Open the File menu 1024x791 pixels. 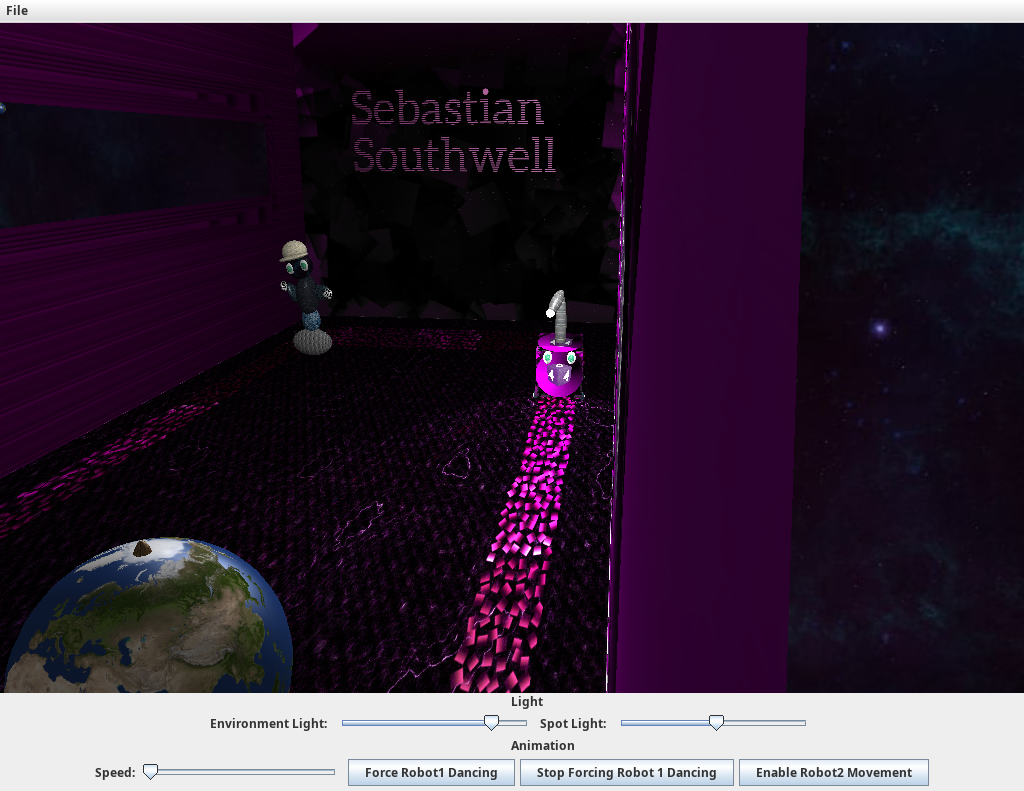(x=17, y=10)
